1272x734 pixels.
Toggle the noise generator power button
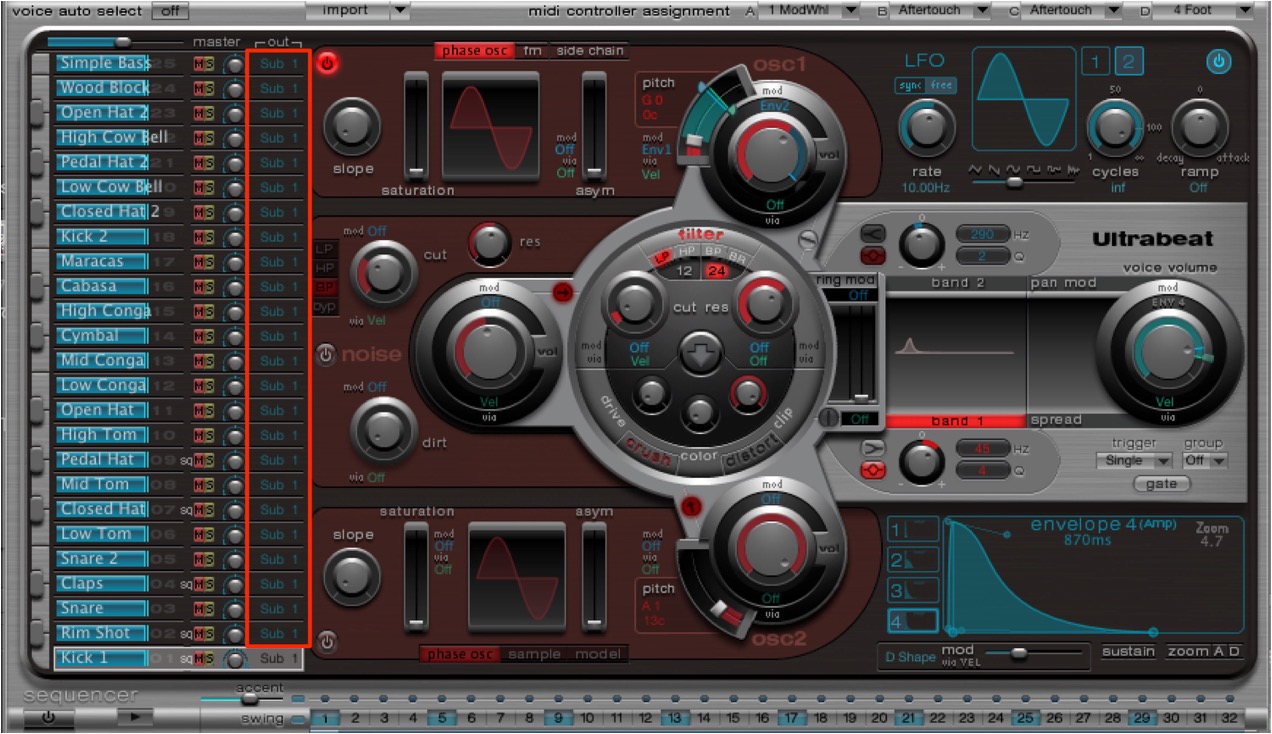(327, 354)
